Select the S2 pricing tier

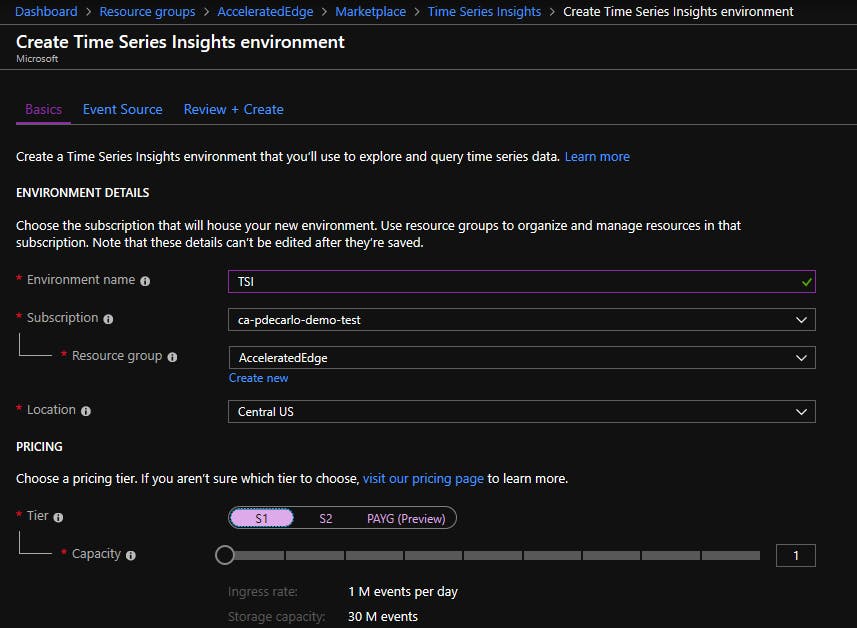click(x=326, y=518)
